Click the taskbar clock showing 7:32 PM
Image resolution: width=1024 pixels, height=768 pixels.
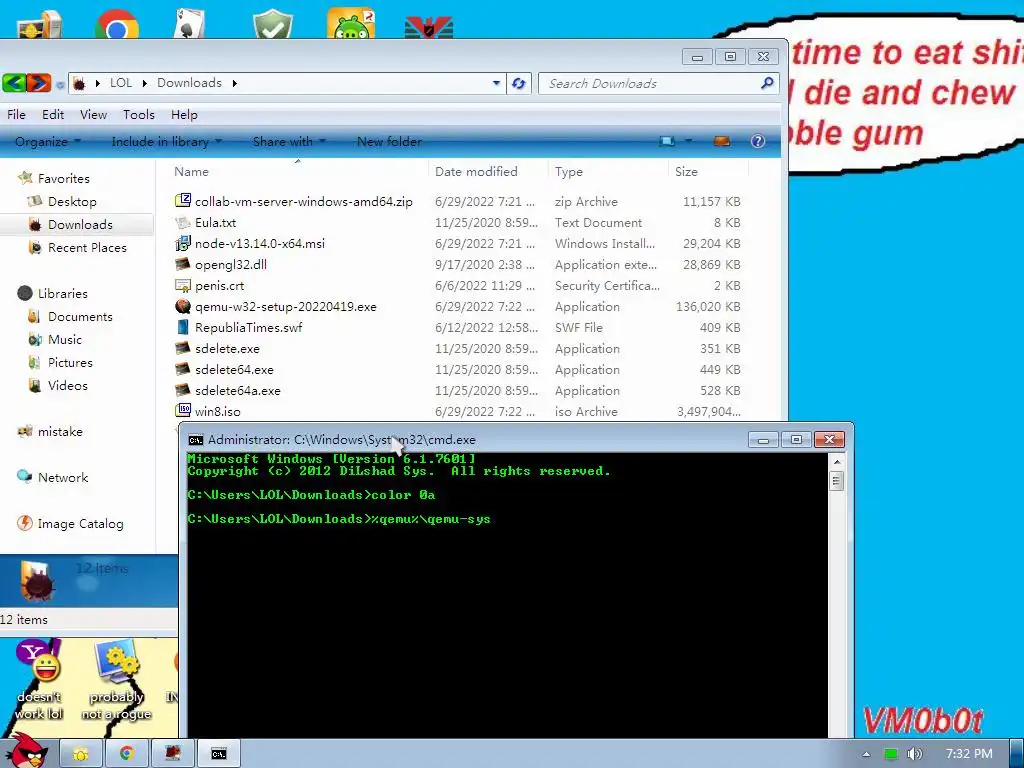tap(969, 754)
